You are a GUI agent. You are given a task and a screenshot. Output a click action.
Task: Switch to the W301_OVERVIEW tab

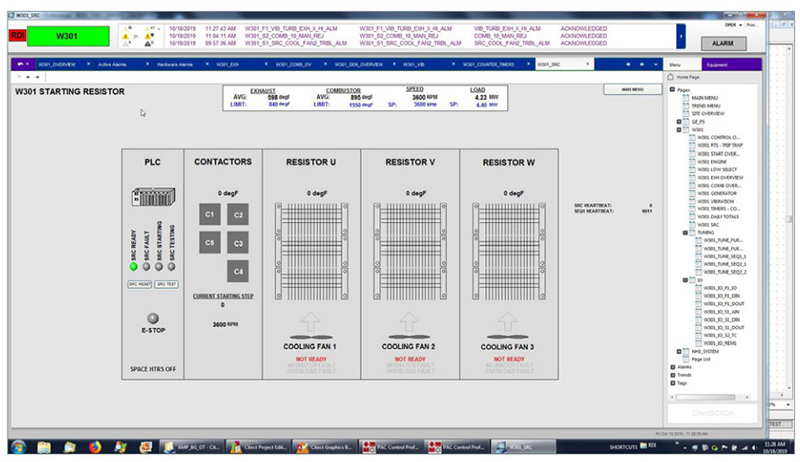[57, 64]
